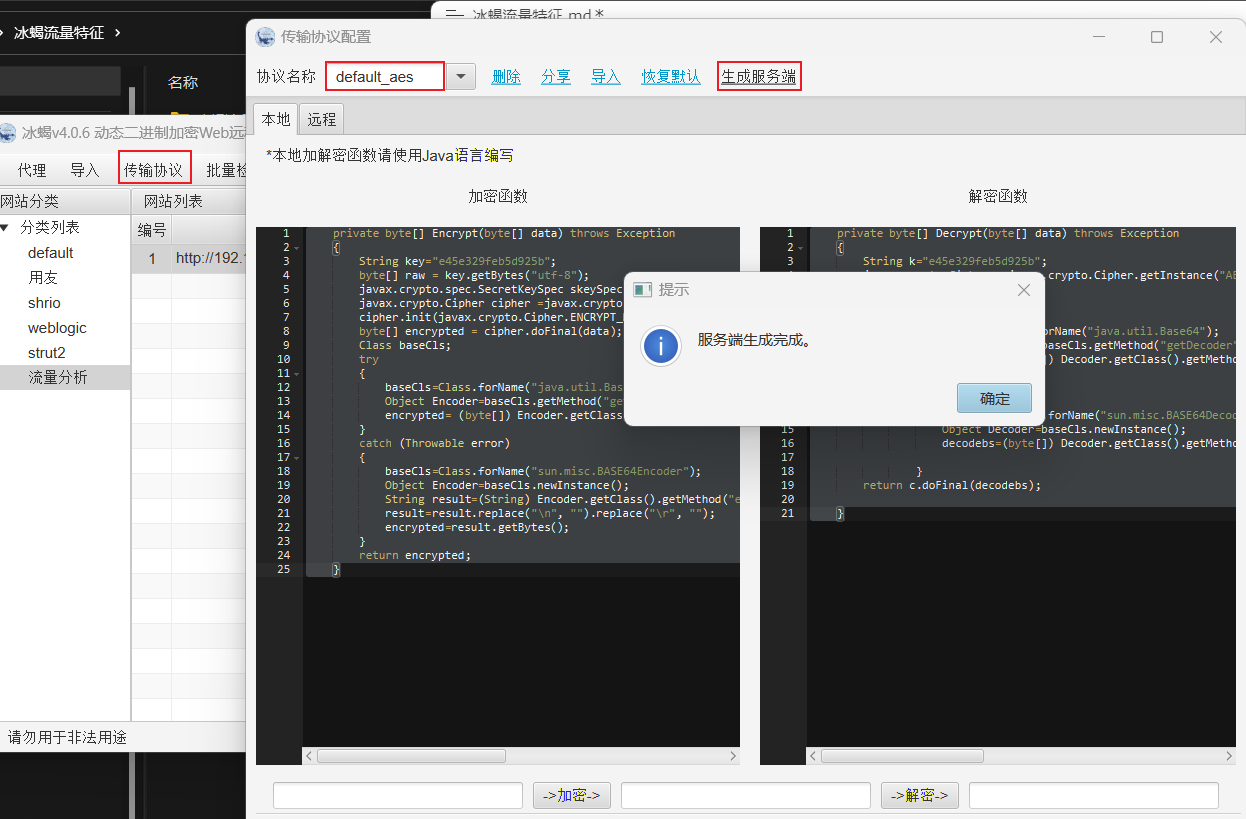
Task: Click the default_aes protocol name field
Action: tap(384, 77)
